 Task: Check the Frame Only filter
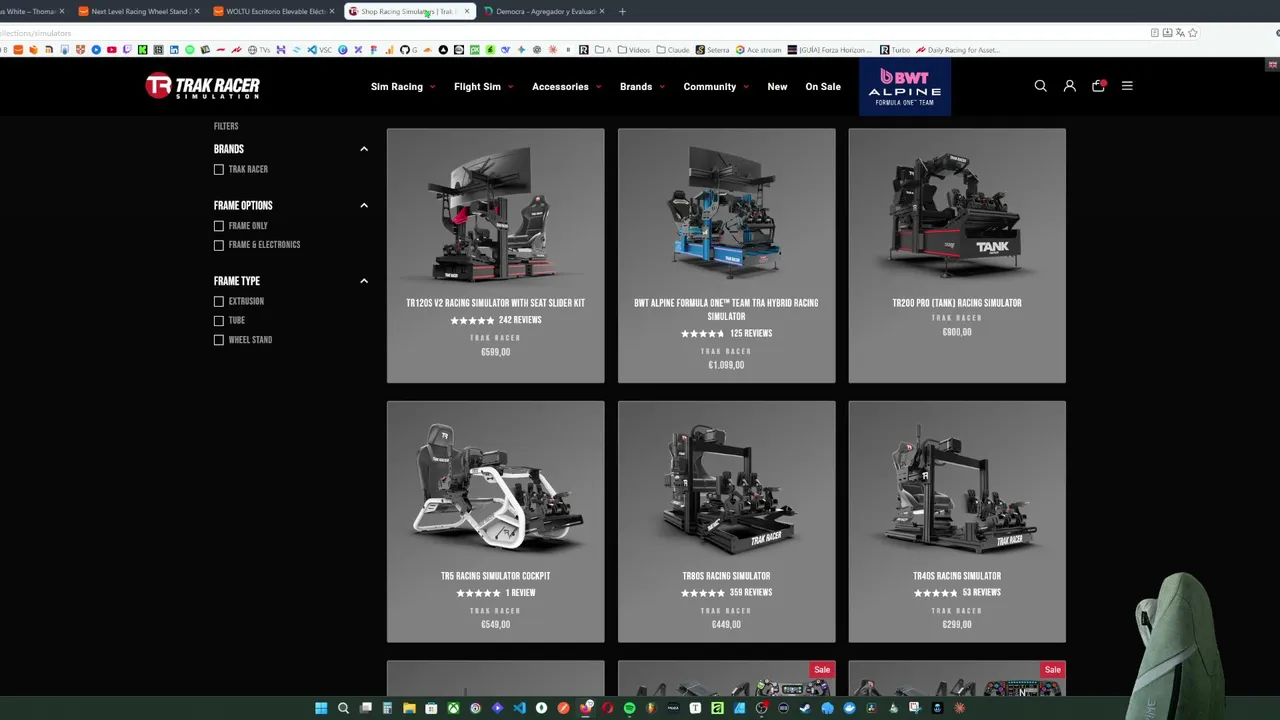pyautogui.click(x=219, y=226)
